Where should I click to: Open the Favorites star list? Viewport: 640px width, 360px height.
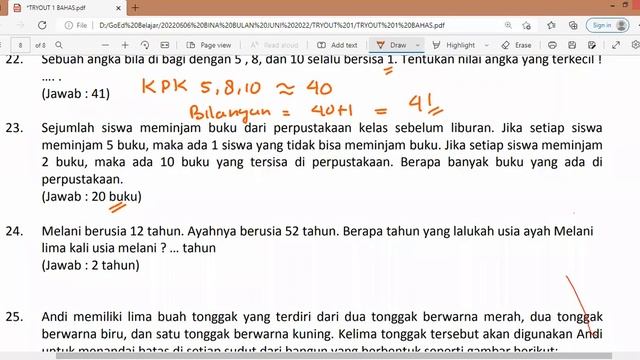click(551, 25)
